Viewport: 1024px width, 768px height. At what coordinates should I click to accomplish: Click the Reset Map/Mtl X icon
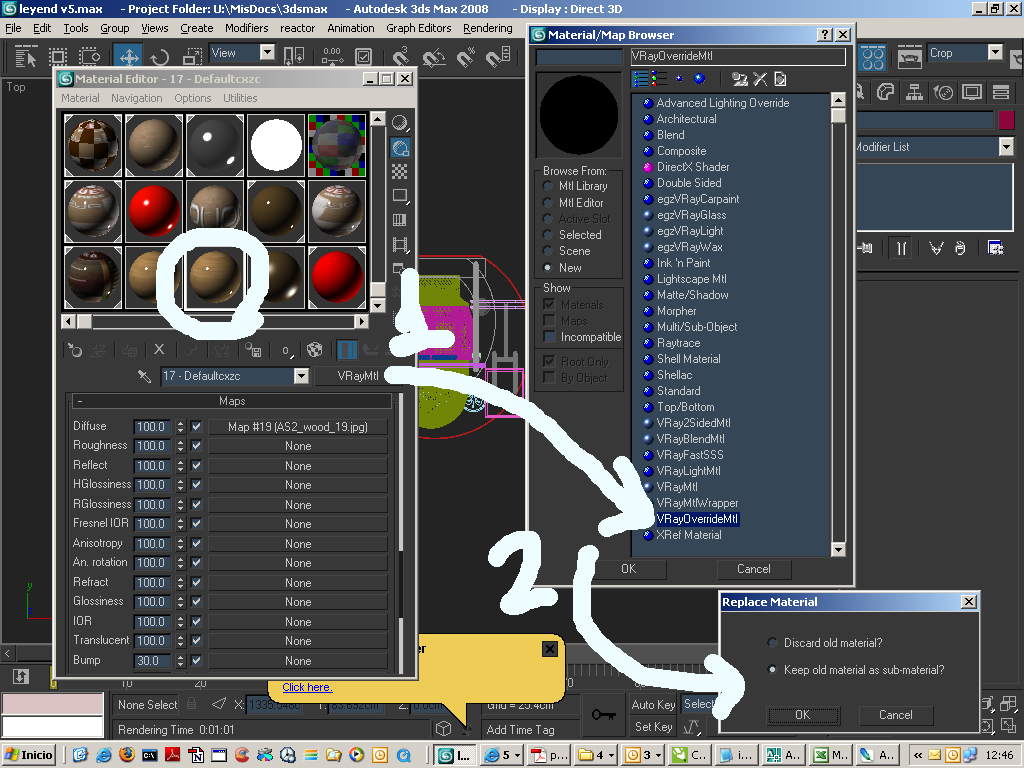point(159,350)
